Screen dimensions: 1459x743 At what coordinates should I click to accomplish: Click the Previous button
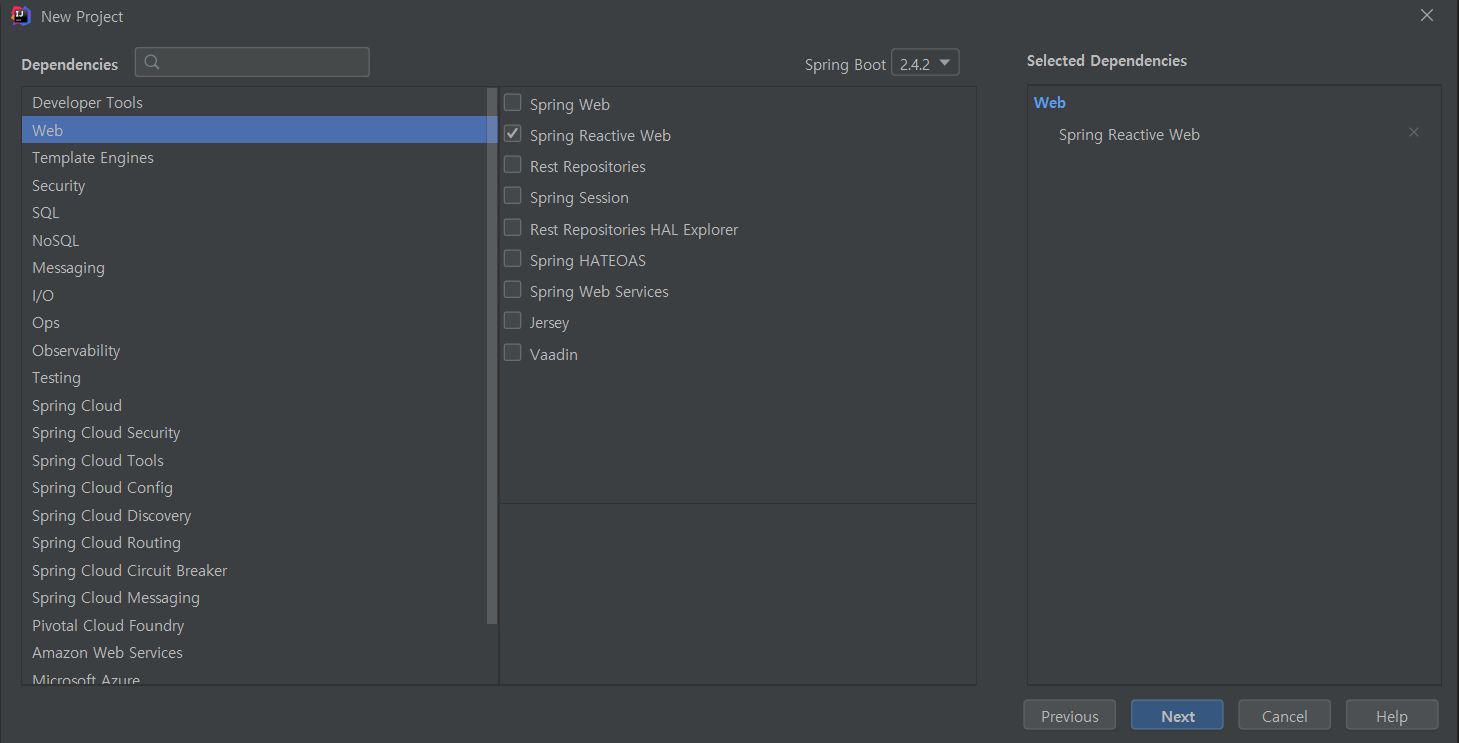[1069, 715]
